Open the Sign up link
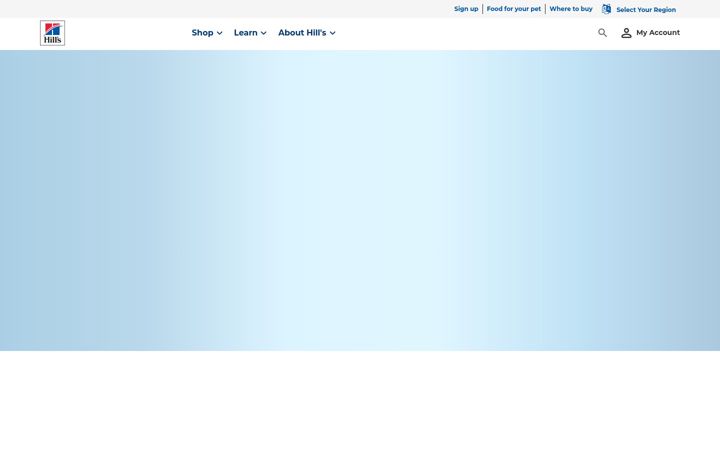Screen dimensions: 720x450 466,9
